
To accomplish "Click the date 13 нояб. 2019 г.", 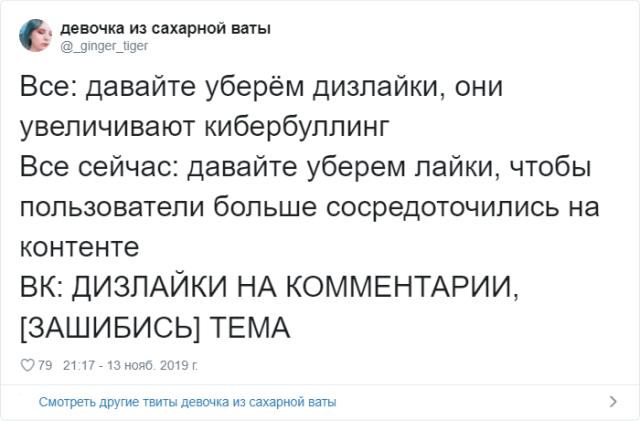I will coord(153,365).
